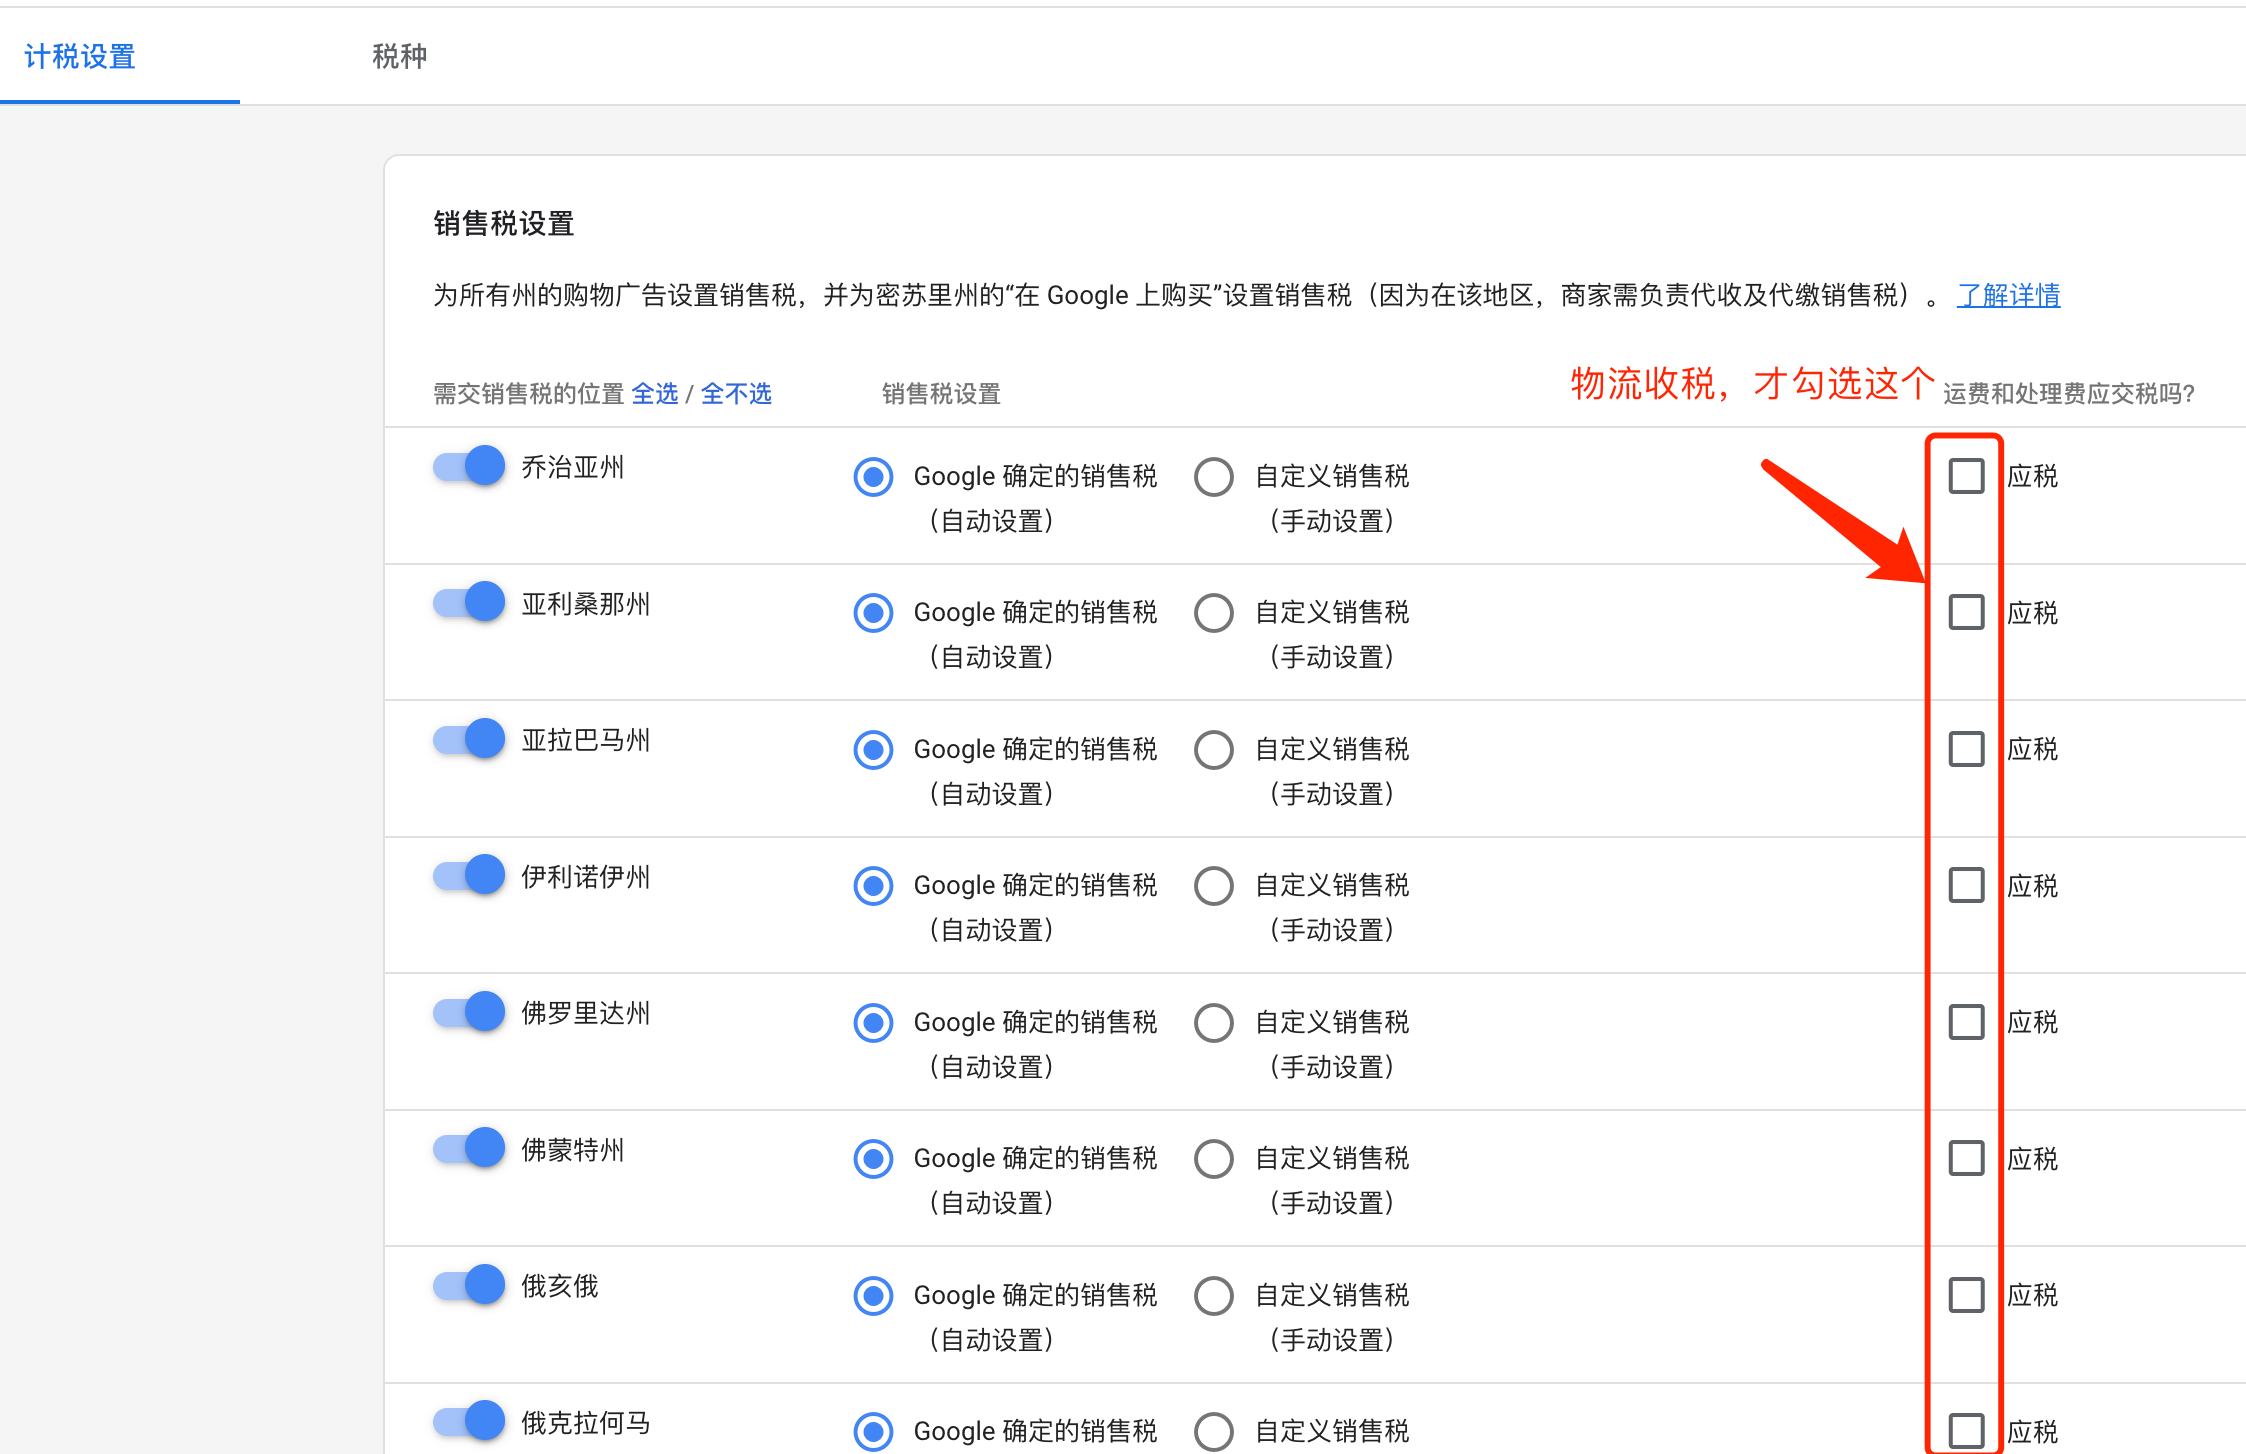The width and height of the screenshot is (2246, 1454).
Task: Choose Google 确定的销售税 for 佛蒙特州
Action: [x=873, y=1159]
